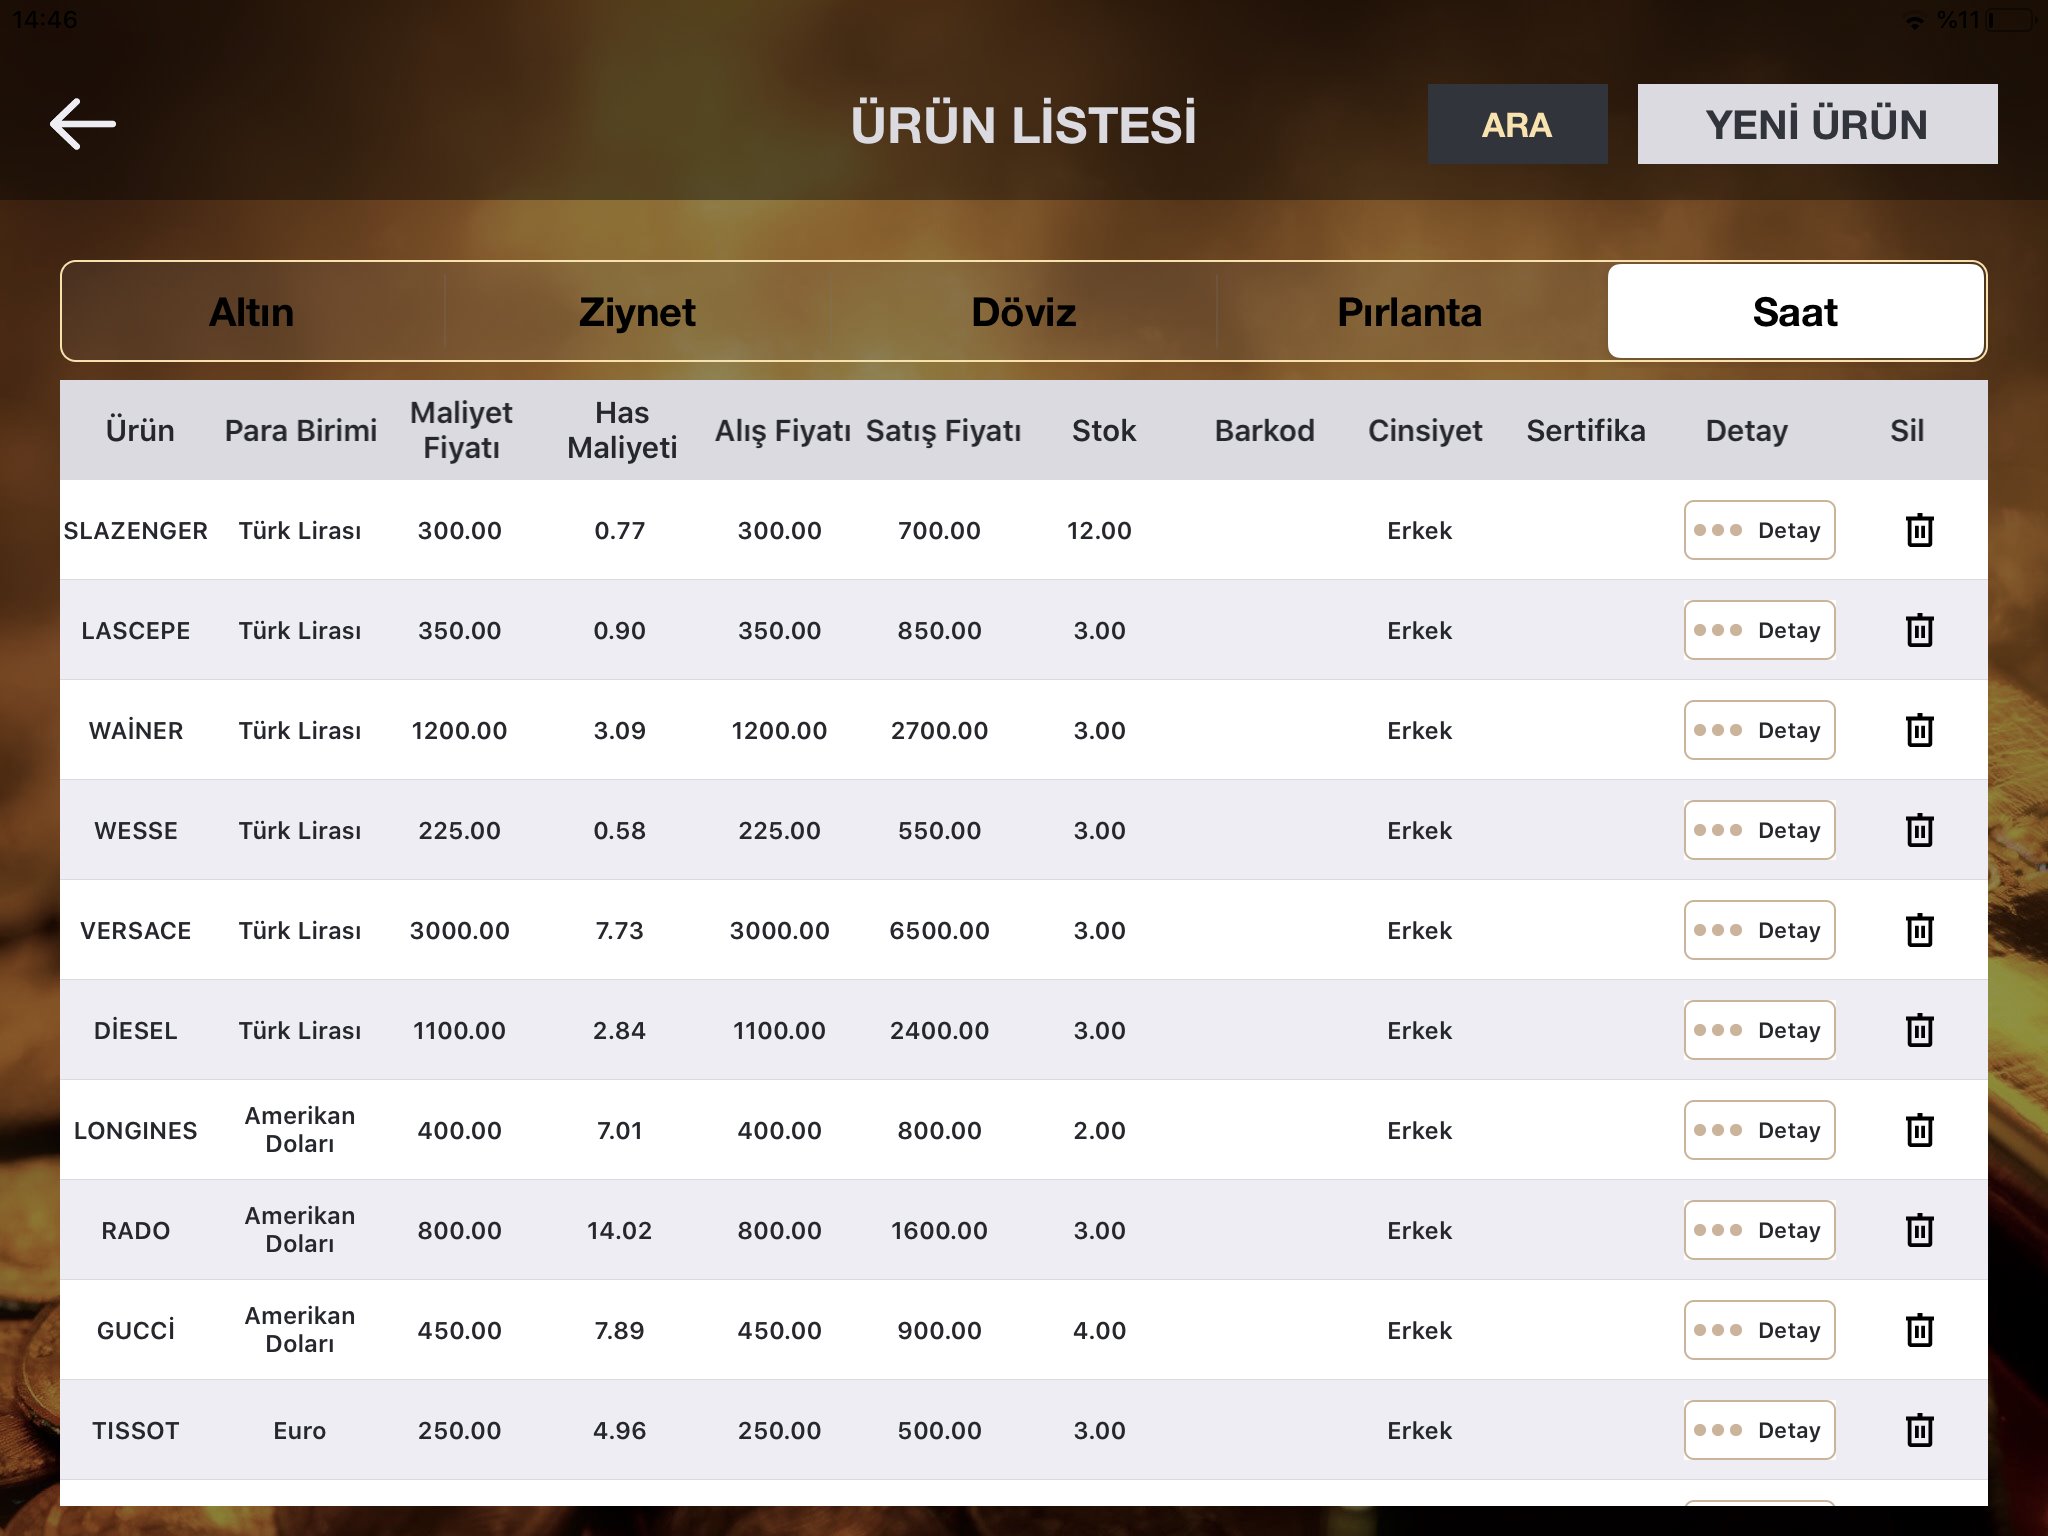Tap the Wi-Fi icon in status bar
Screen dimensions: 2048x1536
(x=1913, y=20)
